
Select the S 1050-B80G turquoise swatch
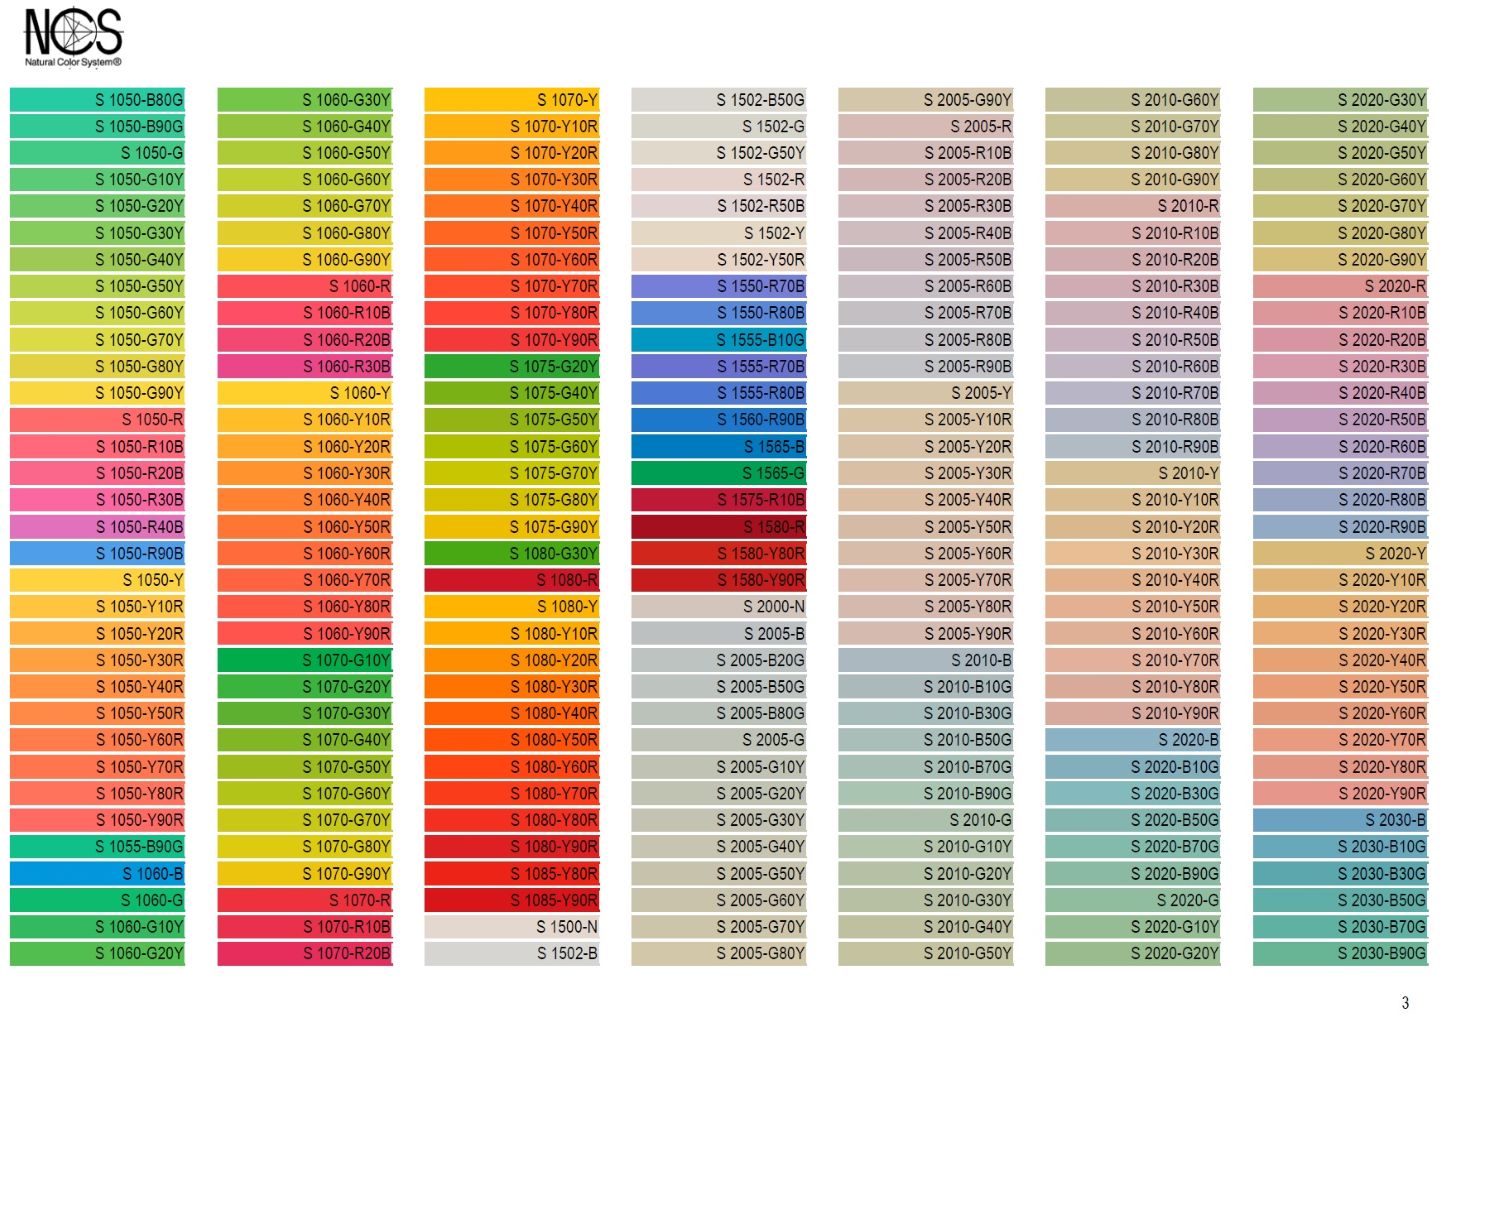pos(98,100)
